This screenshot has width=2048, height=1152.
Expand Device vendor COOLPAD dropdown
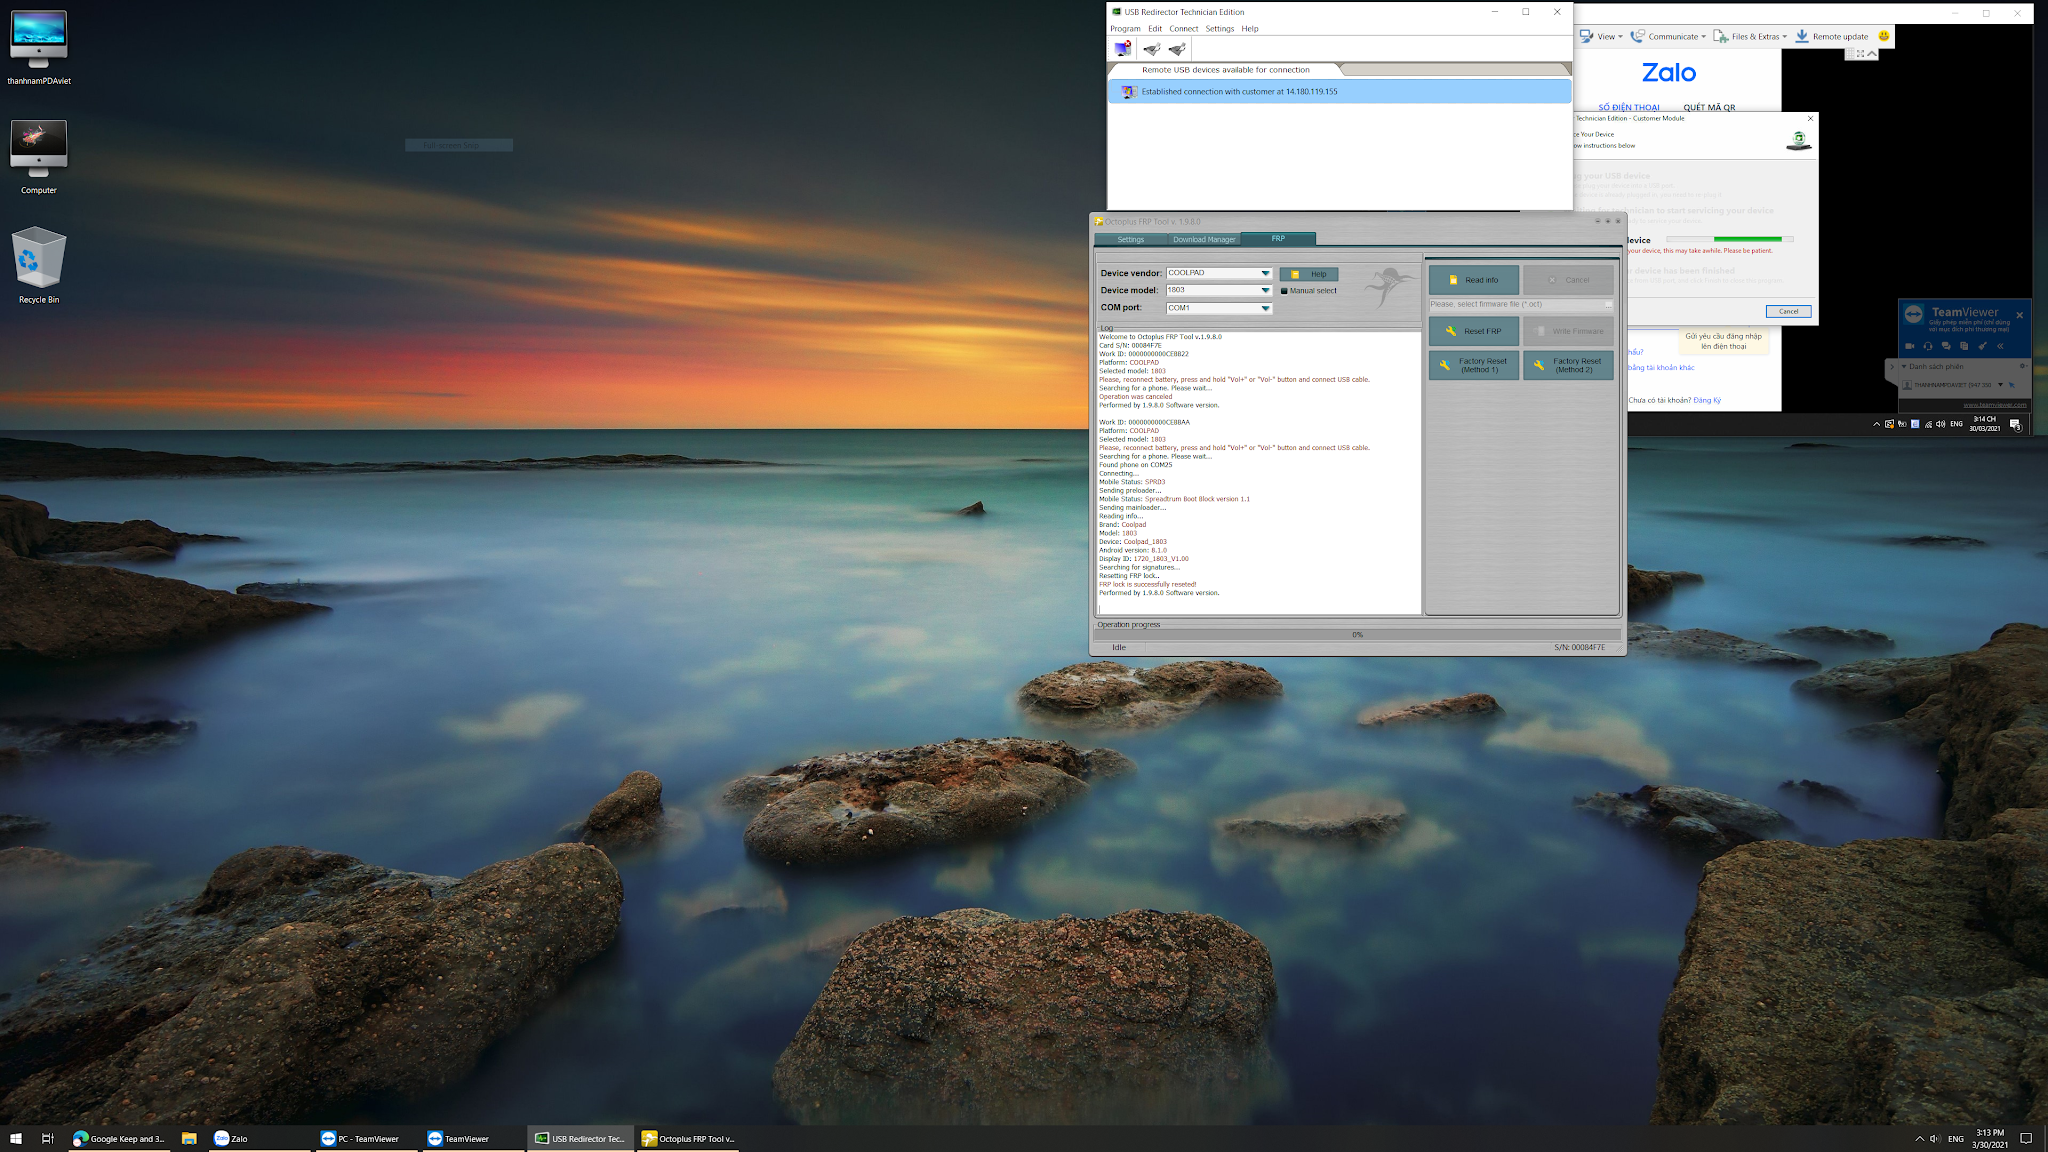tap(1265, 273)
